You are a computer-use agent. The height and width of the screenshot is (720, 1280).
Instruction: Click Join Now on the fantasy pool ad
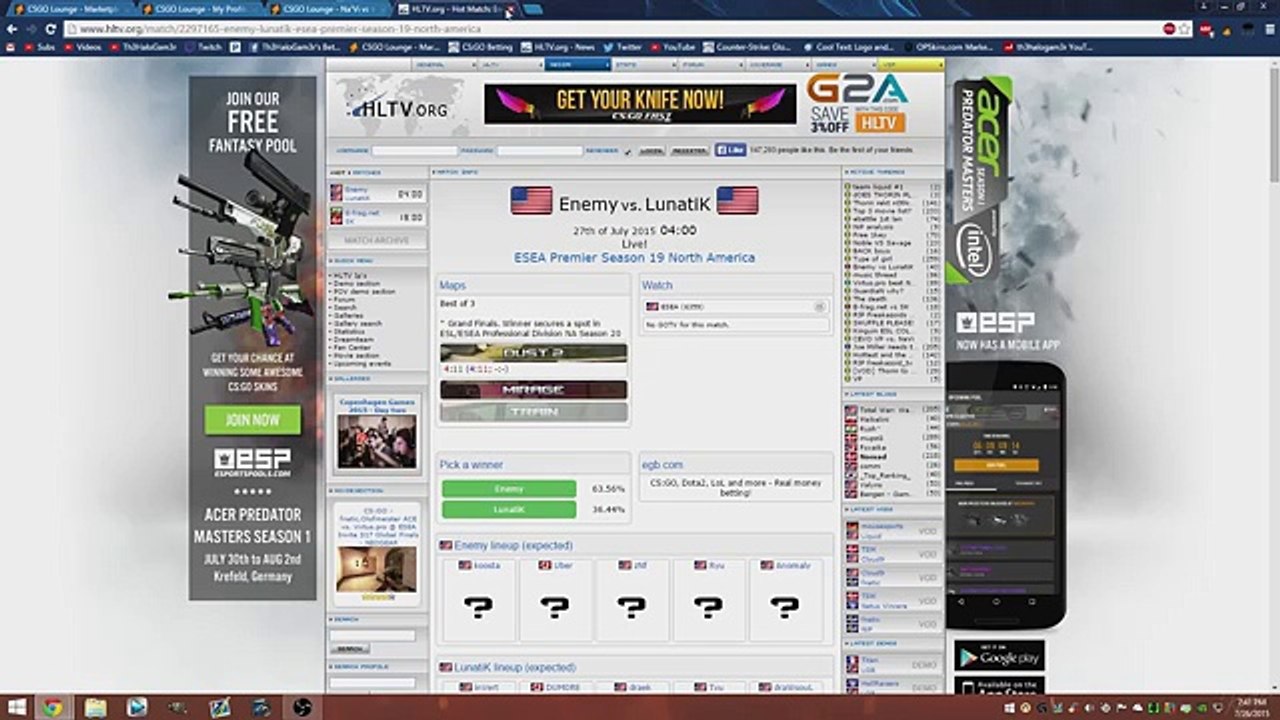252,420
